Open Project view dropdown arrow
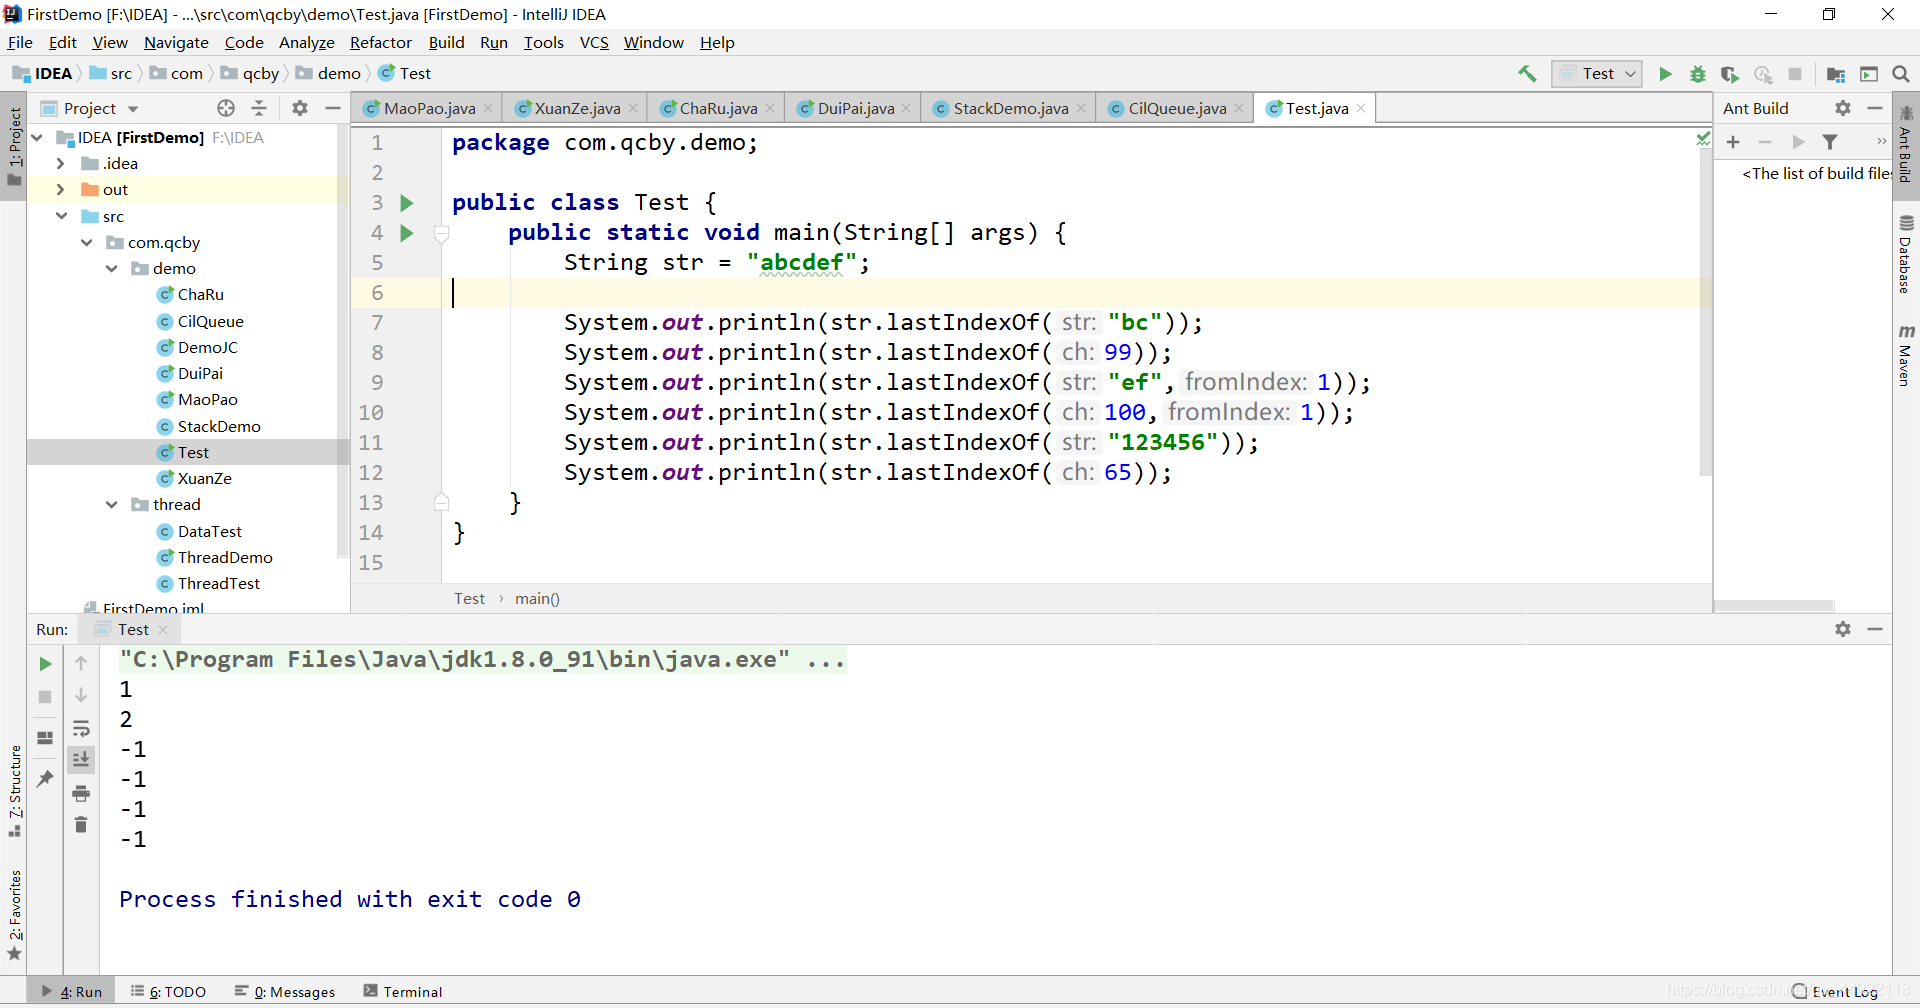This screenshot has height=1008, width=1920. tap(133, 109)
